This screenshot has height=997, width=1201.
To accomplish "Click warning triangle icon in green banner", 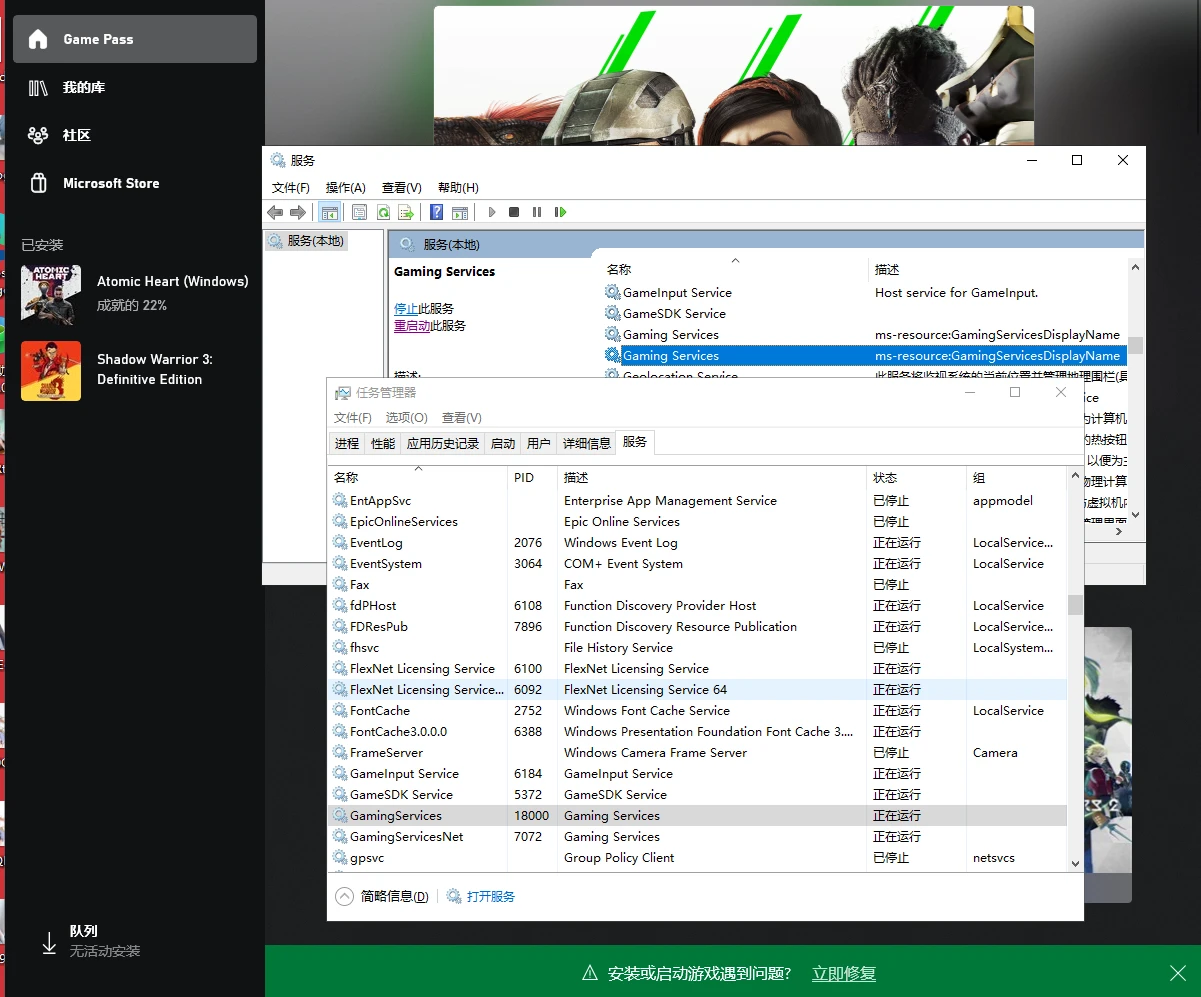I will point(590,973).
